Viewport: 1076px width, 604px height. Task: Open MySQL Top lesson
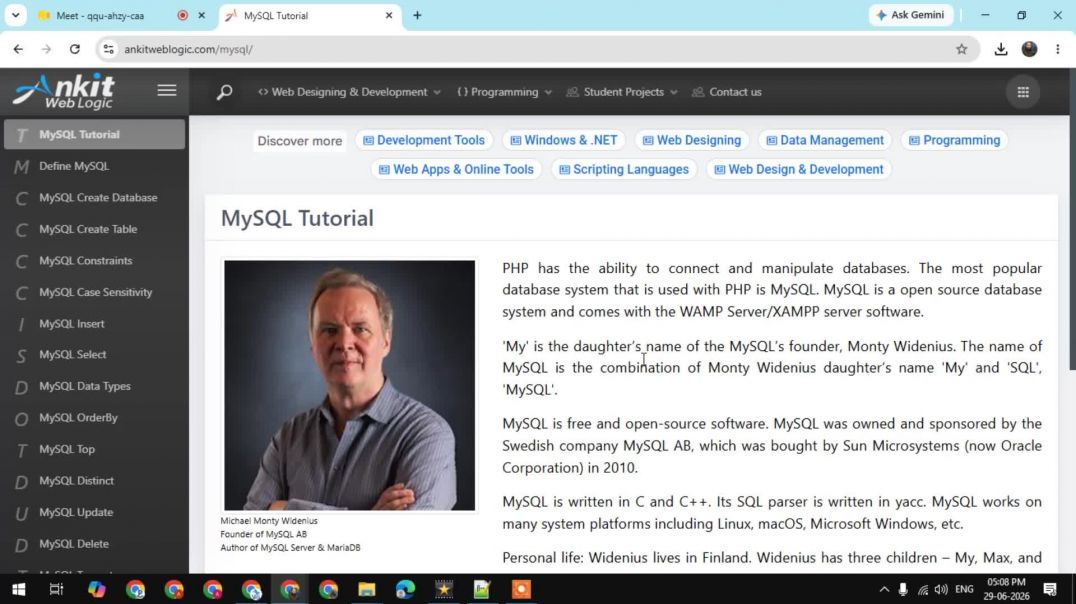[95, 450]
